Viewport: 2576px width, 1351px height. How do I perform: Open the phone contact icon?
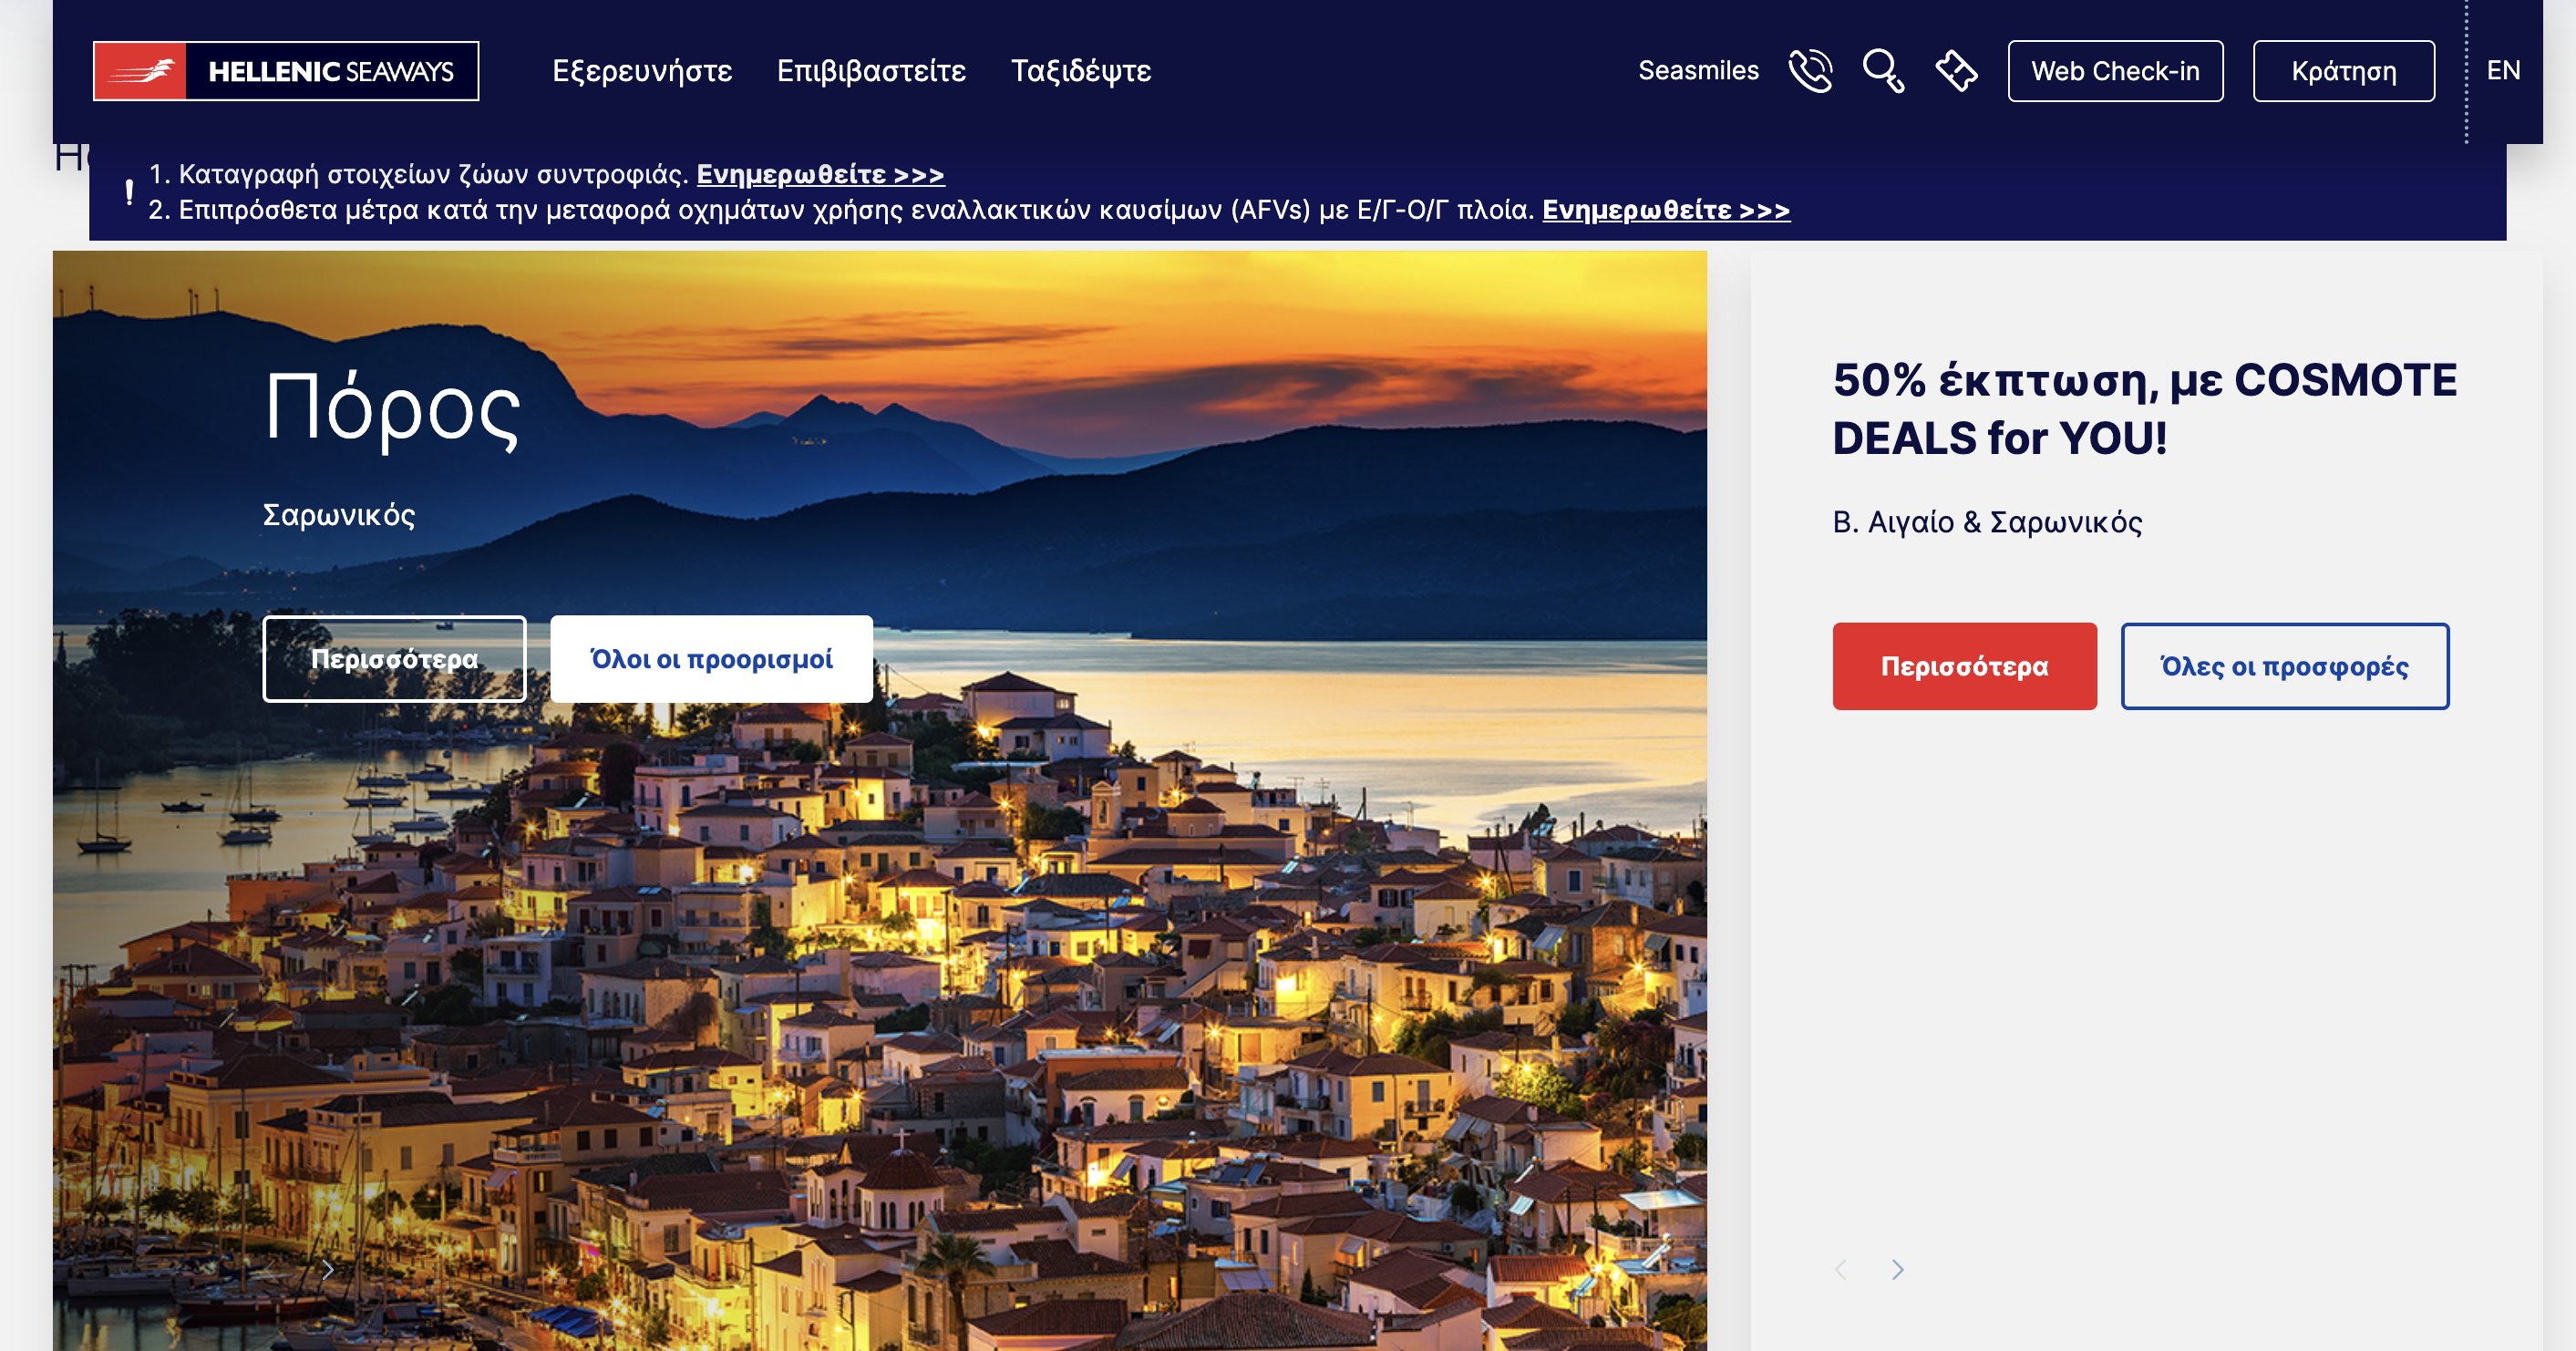pyautogui.click(x=1810, y=71)
